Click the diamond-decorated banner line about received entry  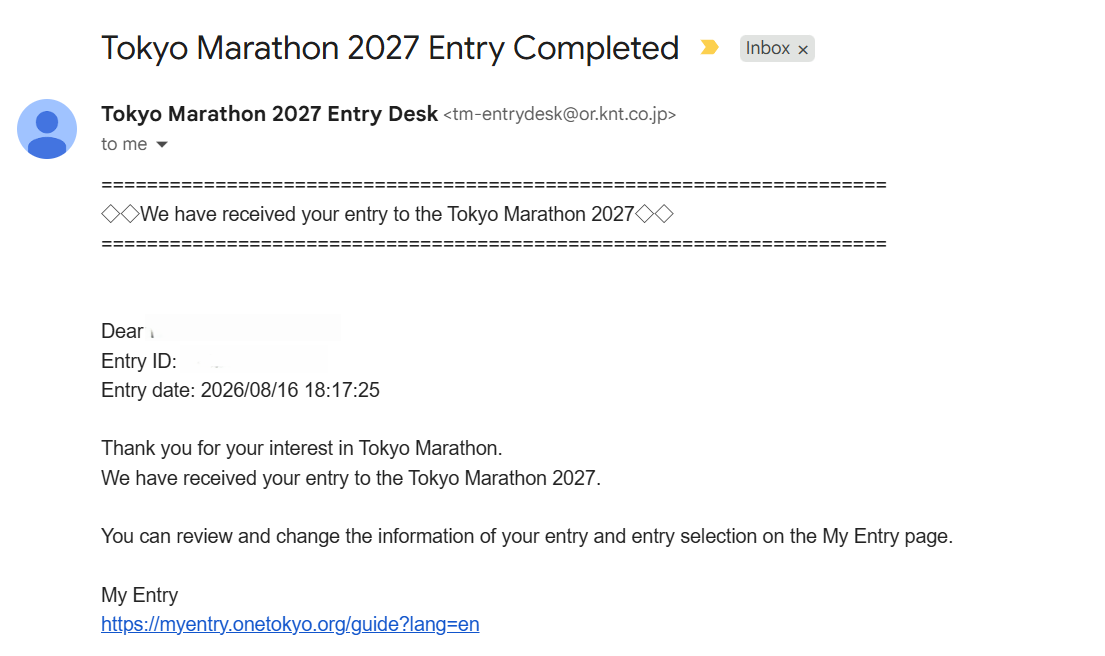tap(388, 214)
